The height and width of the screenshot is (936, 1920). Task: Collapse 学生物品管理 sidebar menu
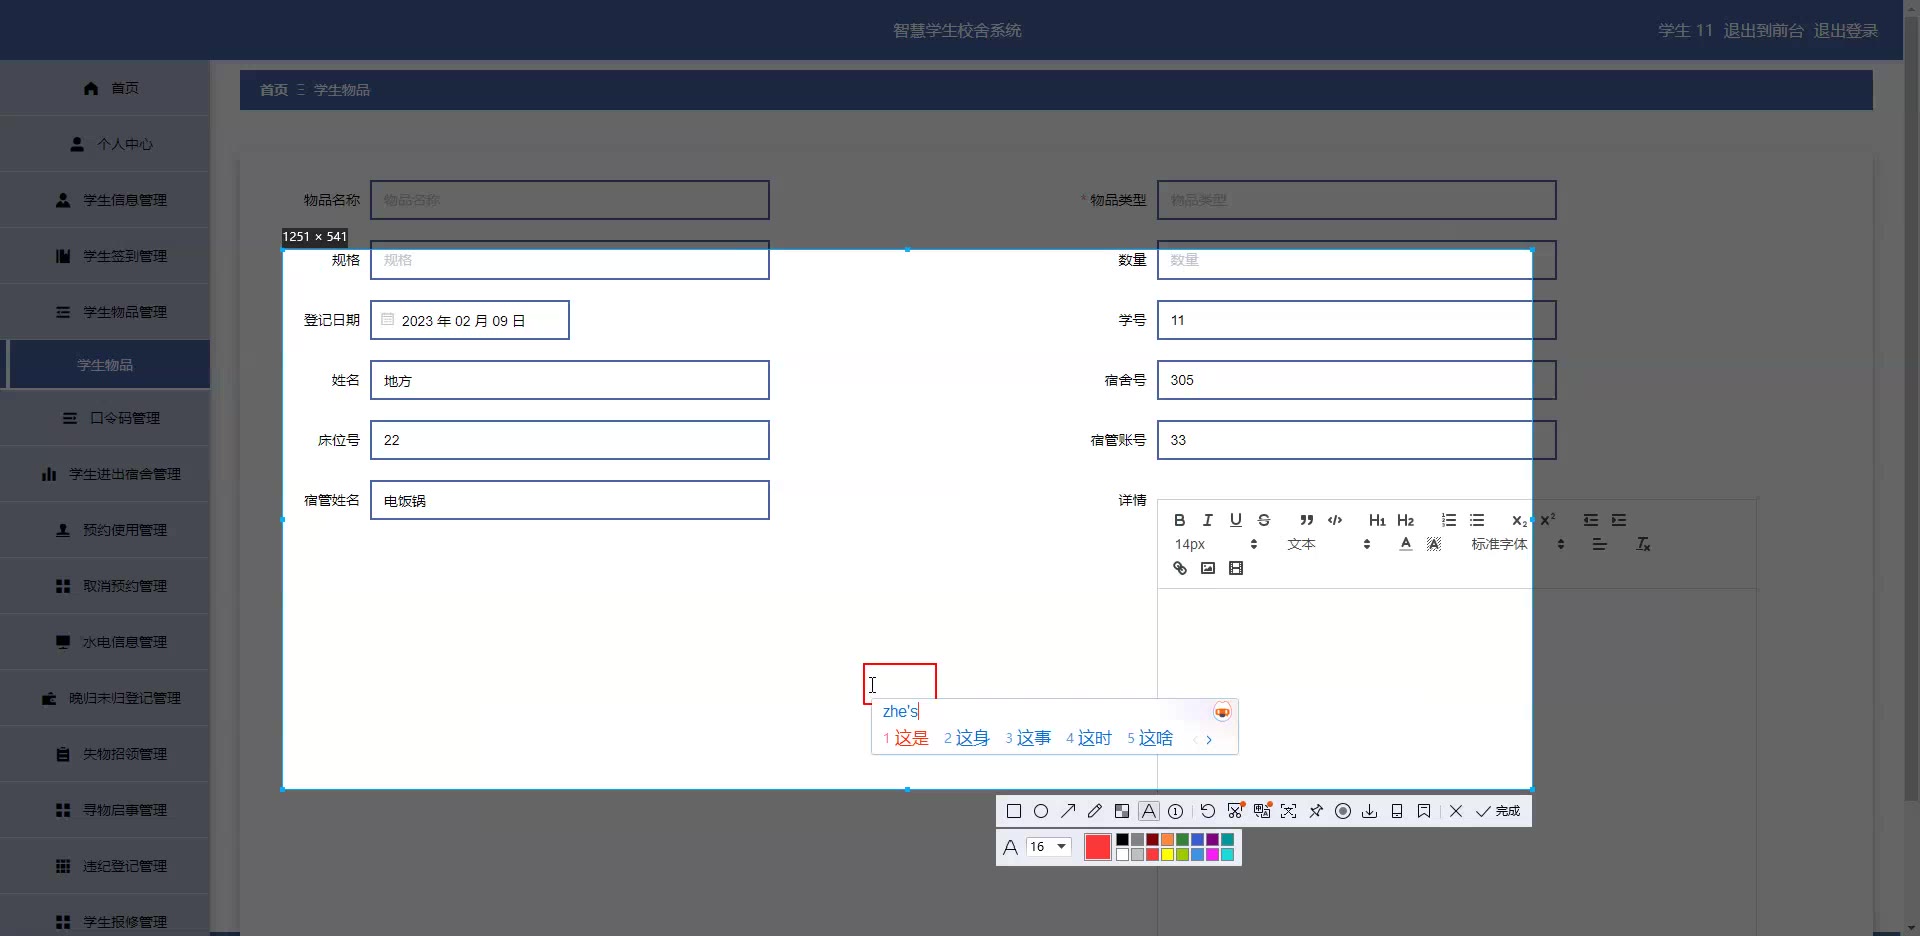click(105, 312)
